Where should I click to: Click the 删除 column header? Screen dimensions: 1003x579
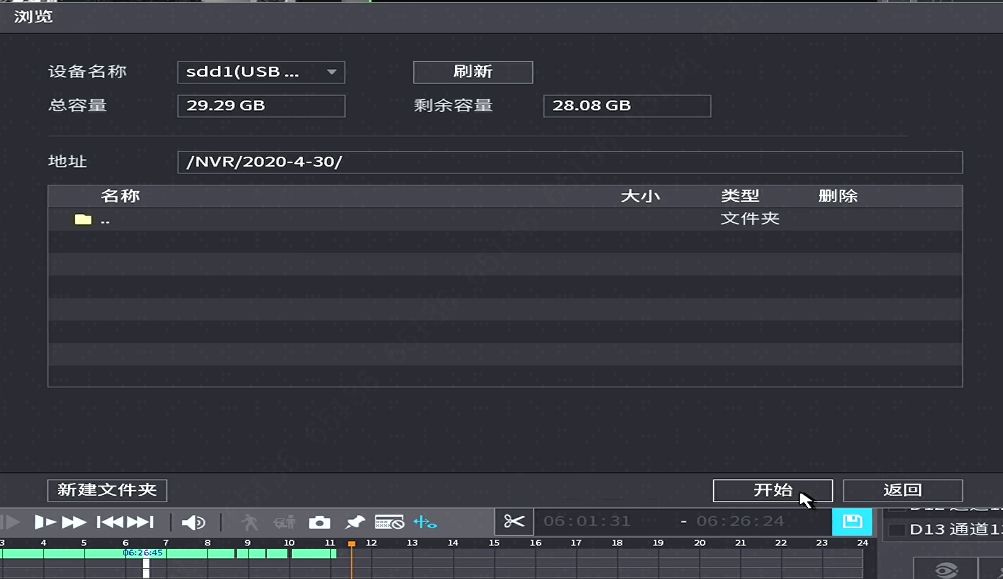tap(838, 196)
